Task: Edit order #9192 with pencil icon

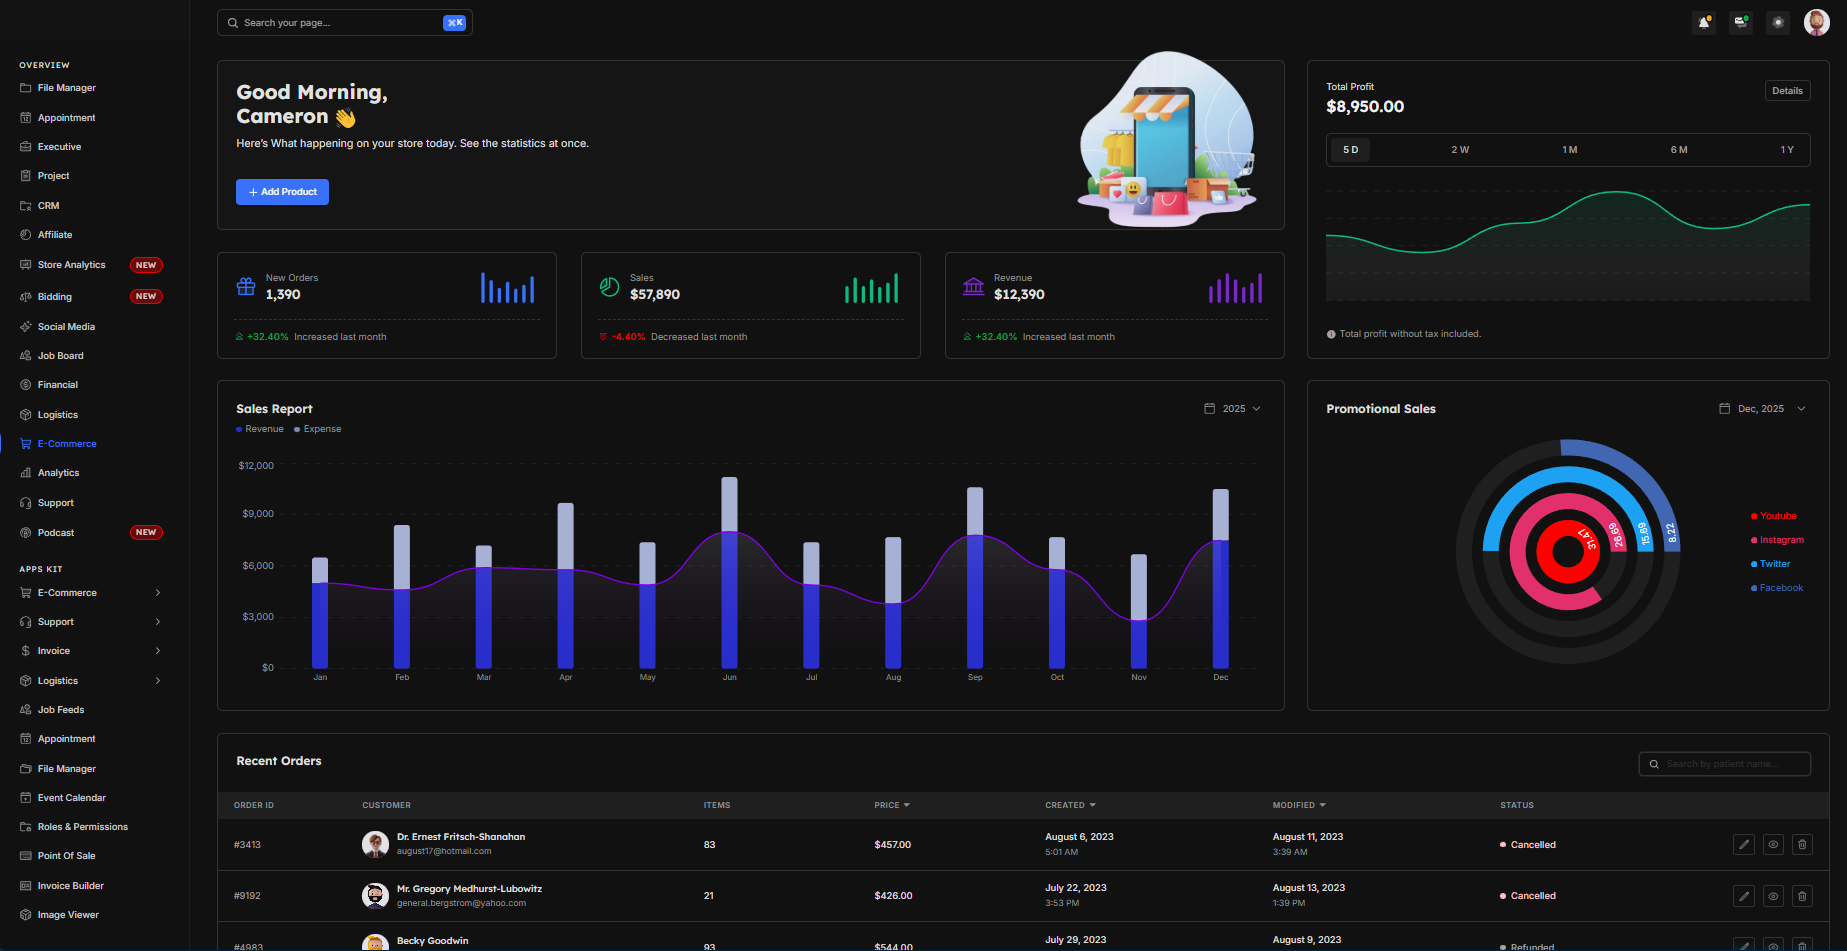Action: pyautogui.click(x=1744, y=896)
